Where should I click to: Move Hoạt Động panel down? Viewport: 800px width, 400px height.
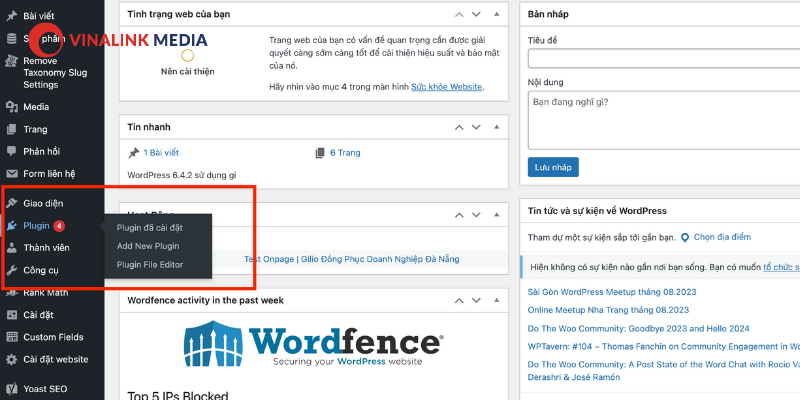[476, 215]
